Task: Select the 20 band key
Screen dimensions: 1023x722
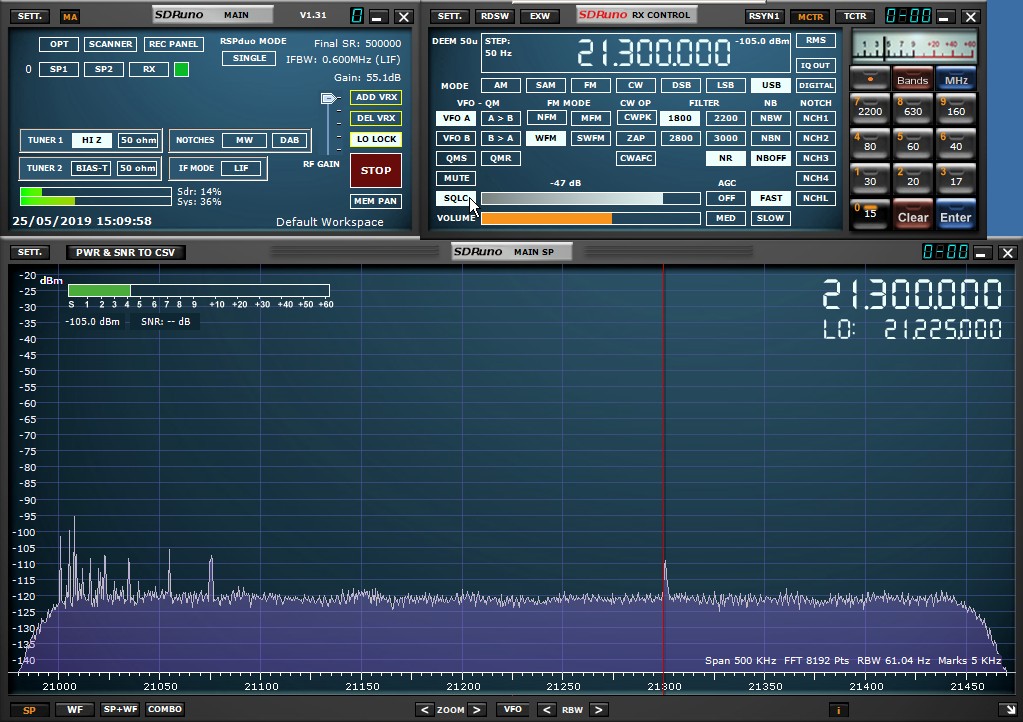Action: pos(912,180)
